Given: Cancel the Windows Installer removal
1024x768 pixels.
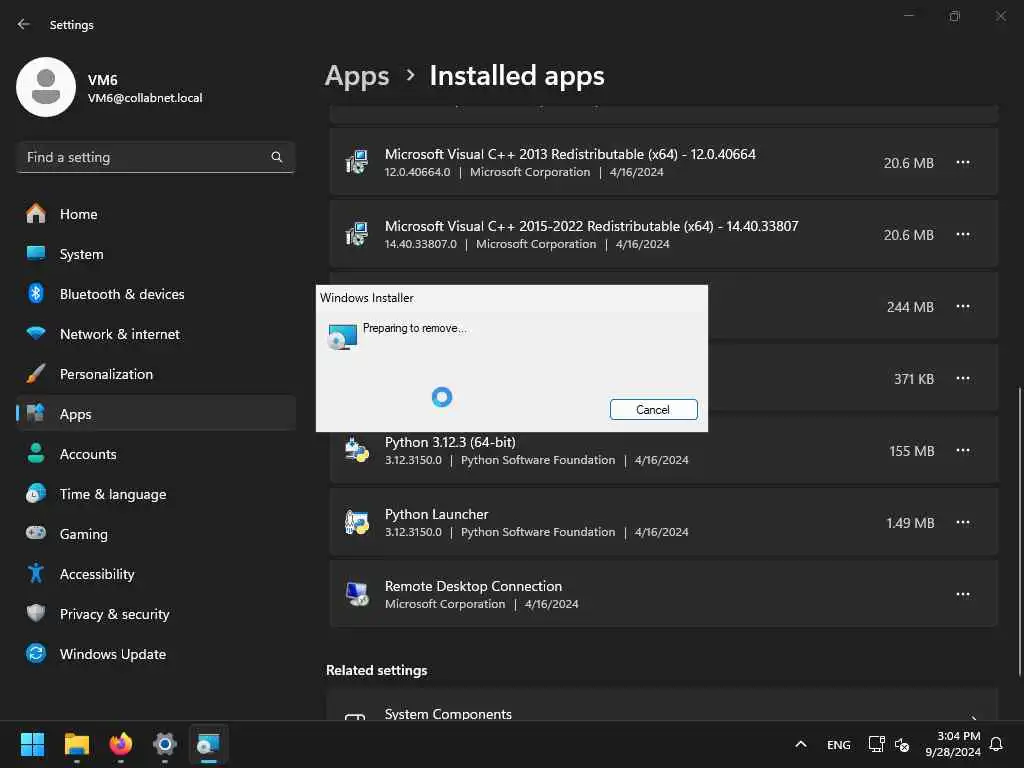Looking at the screenshot, I should (653, 409).
